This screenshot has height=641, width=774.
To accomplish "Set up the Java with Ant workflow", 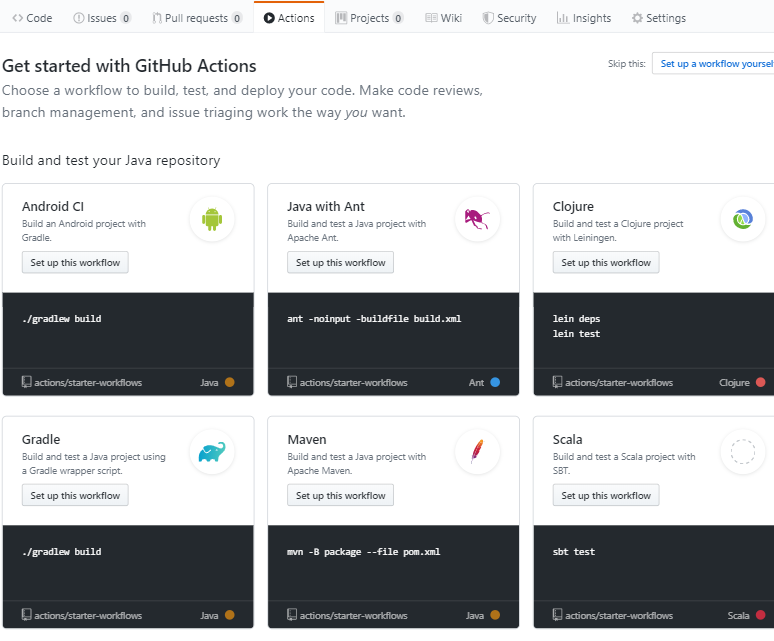I will (x=341, y=263).
